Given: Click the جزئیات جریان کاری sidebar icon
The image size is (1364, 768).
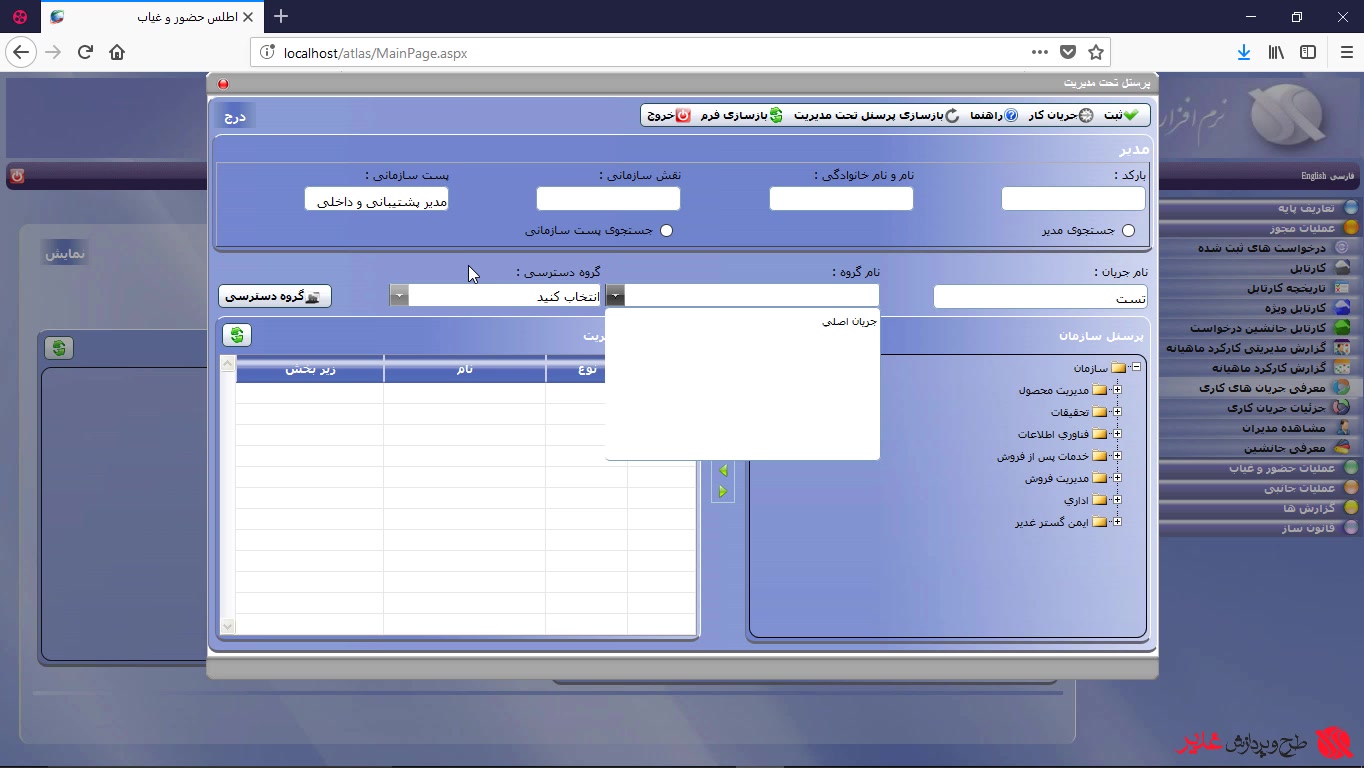Looking at the screenshot, I should coord(1342,408).
